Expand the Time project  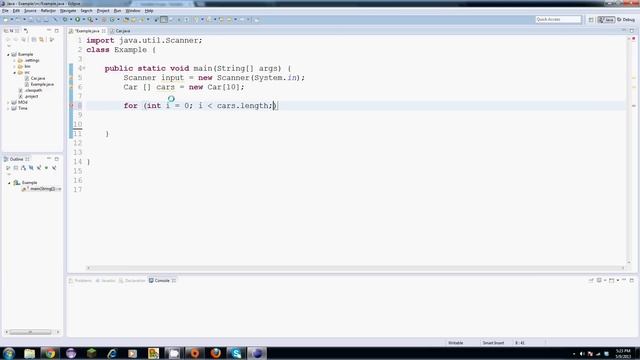(x=8, y=108)
